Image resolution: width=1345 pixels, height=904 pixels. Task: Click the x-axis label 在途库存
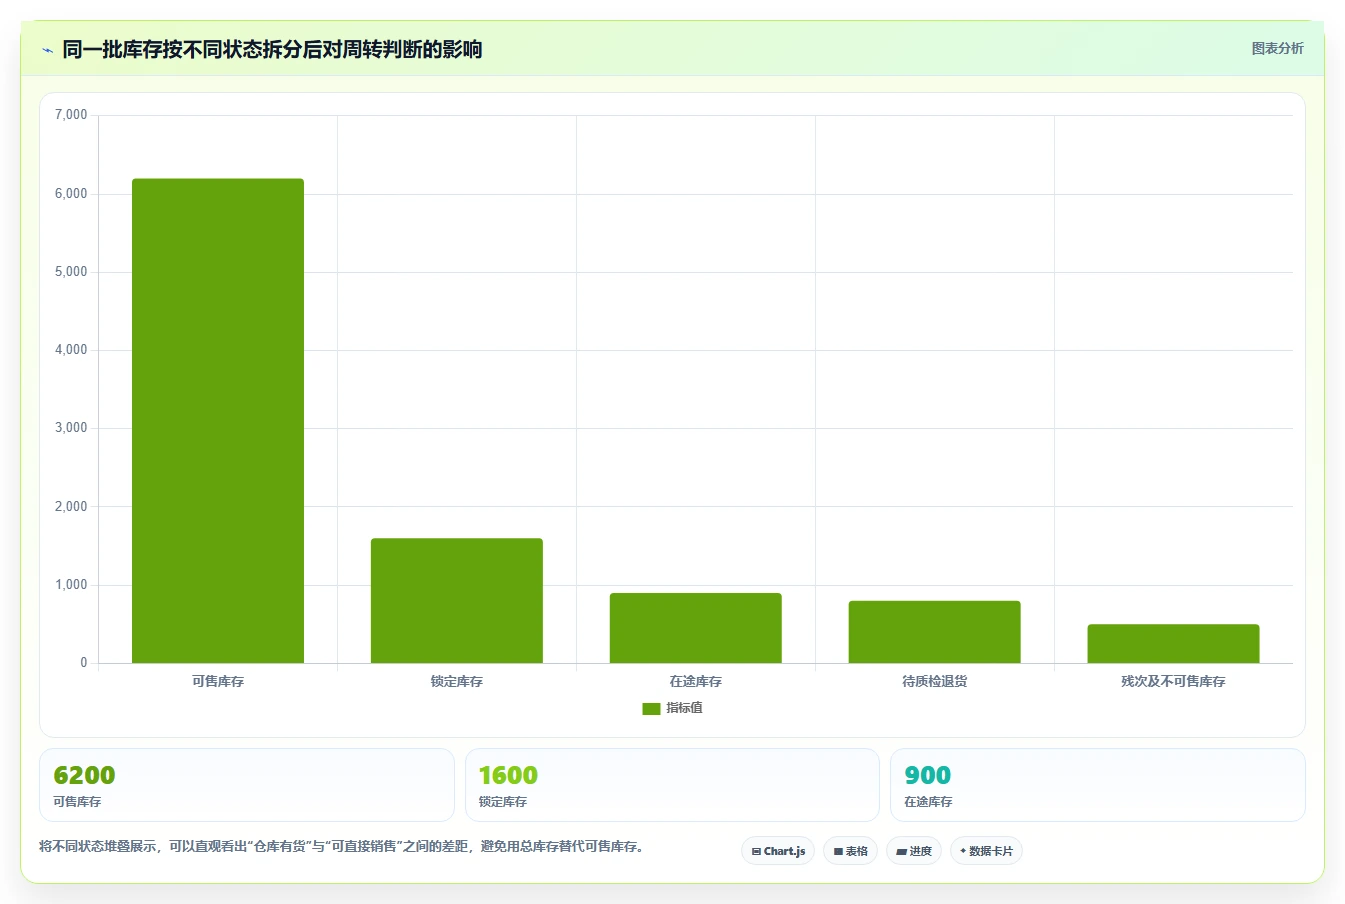click(x=696, y=681)
